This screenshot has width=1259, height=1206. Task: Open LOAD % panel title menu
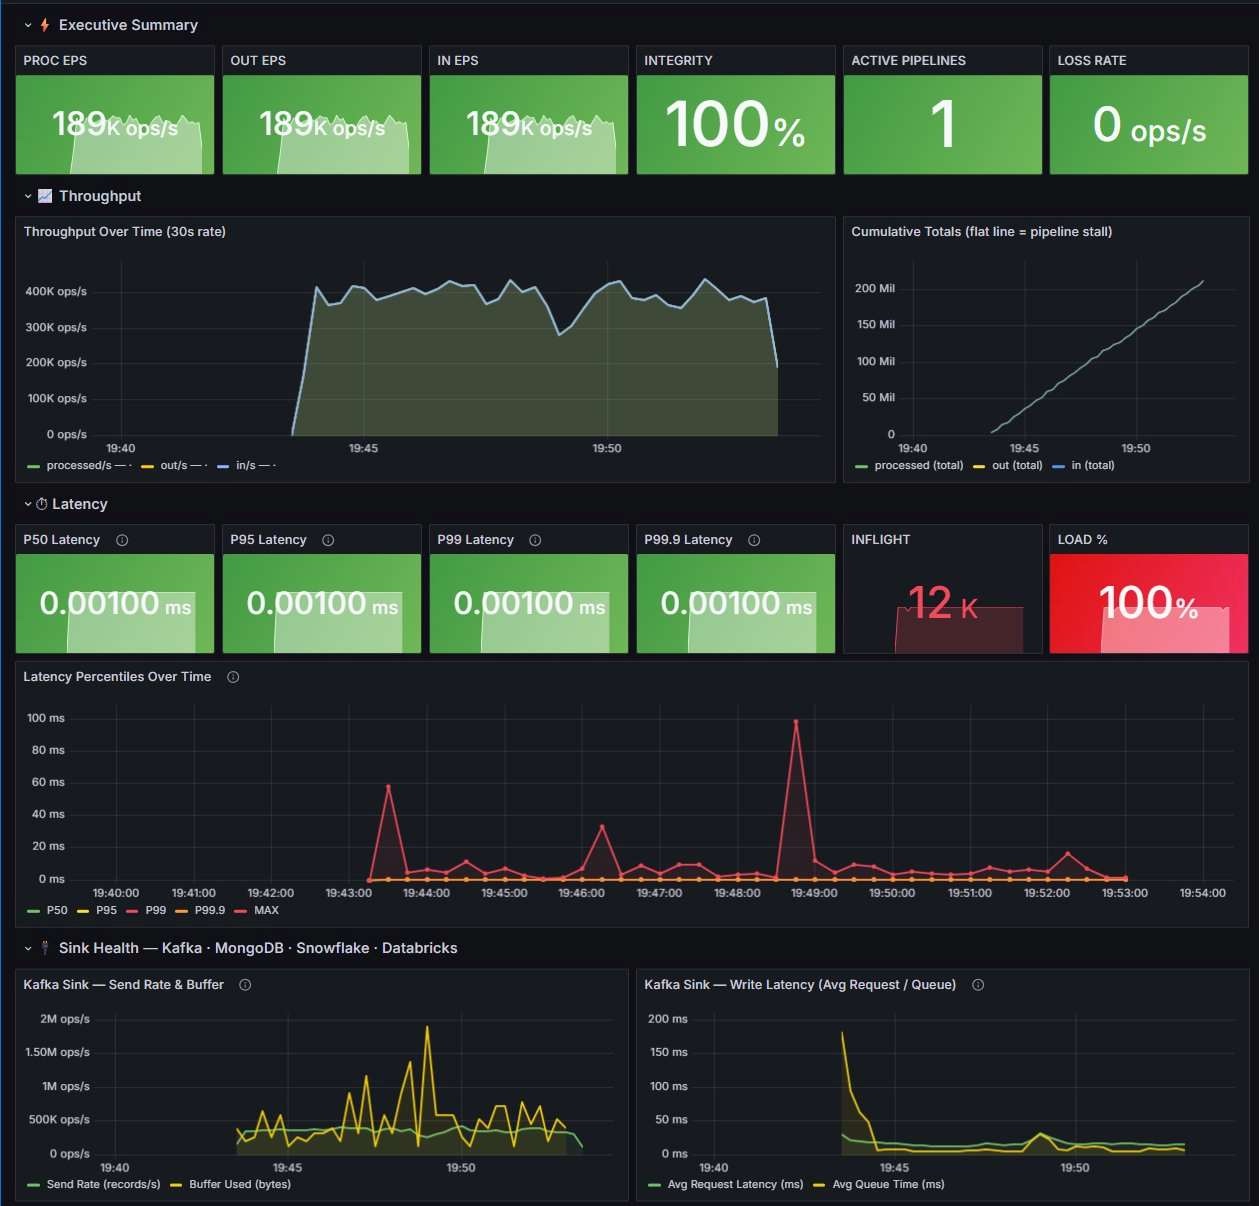point(1082,540)
